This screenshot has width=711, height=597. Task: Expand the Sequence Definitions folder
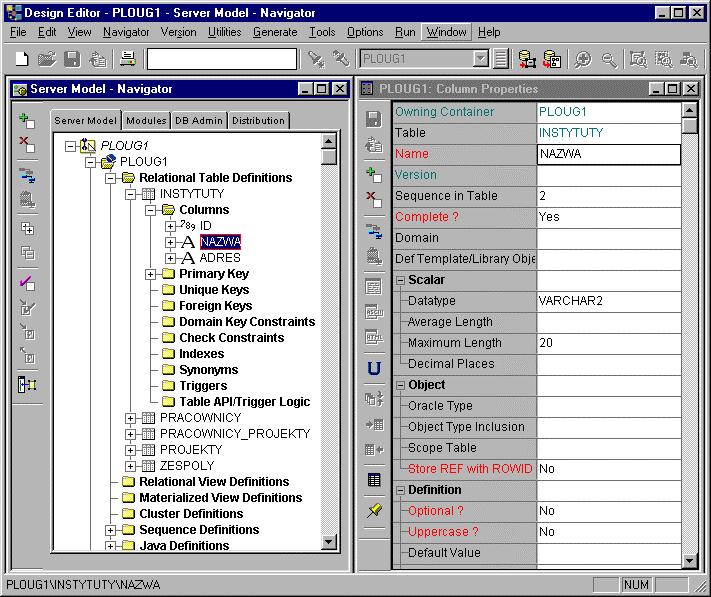pos(111,530)
